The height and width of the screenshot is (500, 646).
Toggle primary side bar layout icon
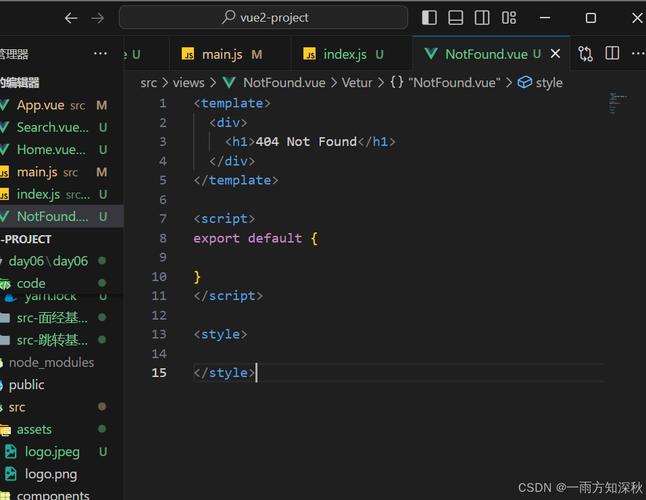coord(430,18)
